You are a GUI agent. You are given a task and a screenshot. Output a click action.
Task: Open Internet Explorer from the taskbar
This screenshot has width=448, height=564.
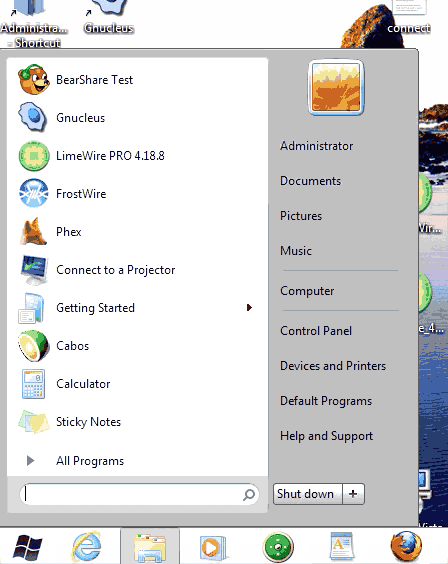pyautogui.click(x=87, y=547)
